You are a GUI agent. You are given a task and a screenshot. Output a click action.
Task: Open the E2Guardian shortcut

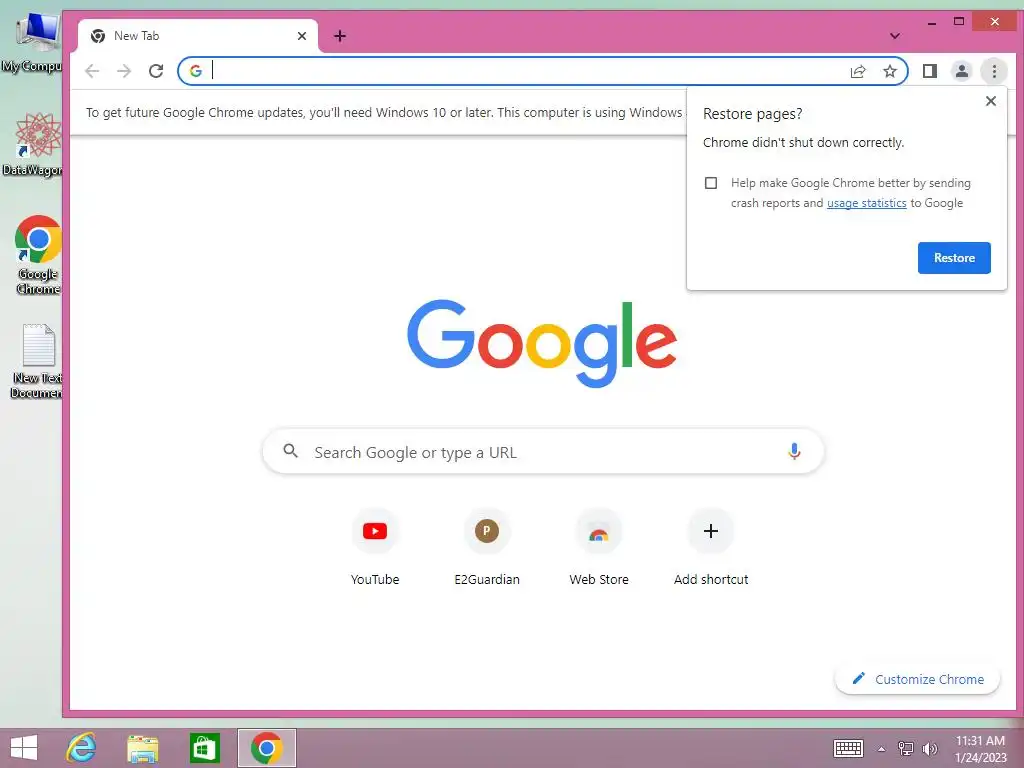click(x=487, y=547)
